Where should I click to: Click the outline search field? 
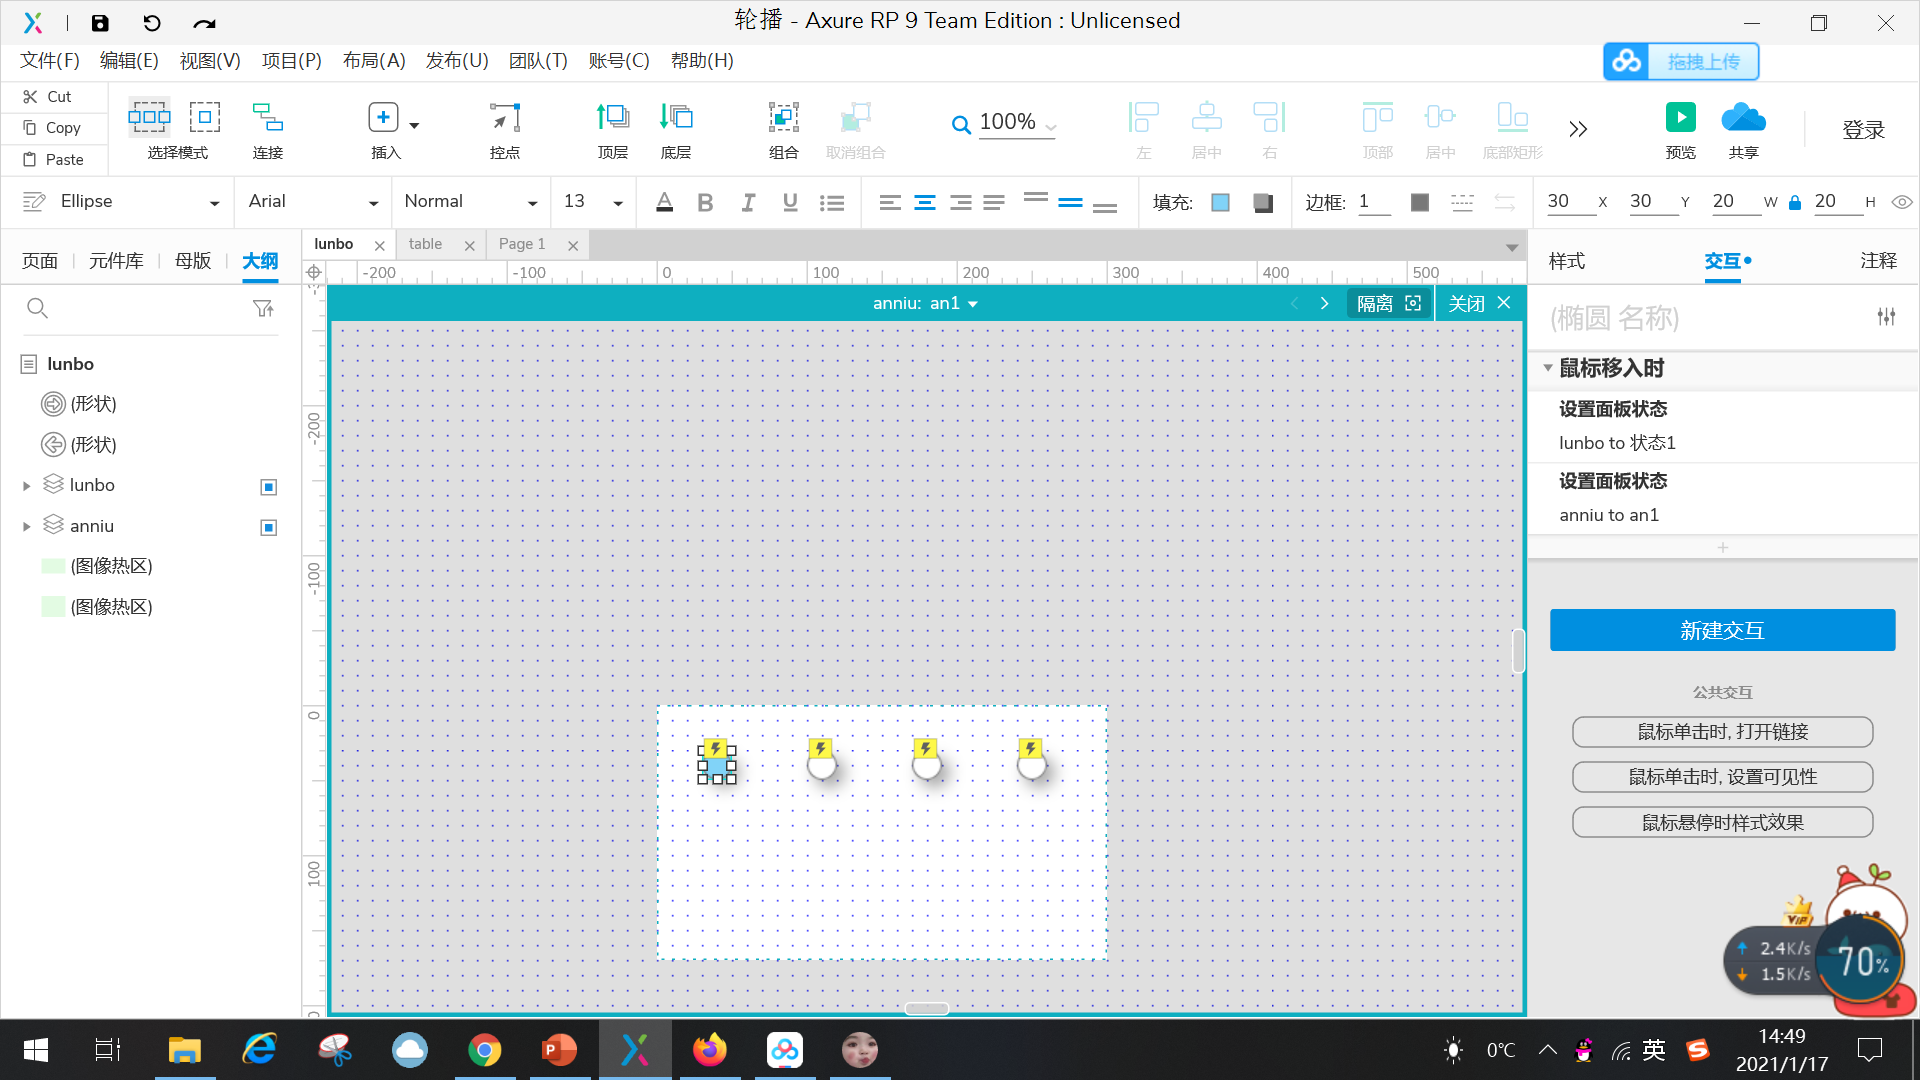click(x=140, y=309)
